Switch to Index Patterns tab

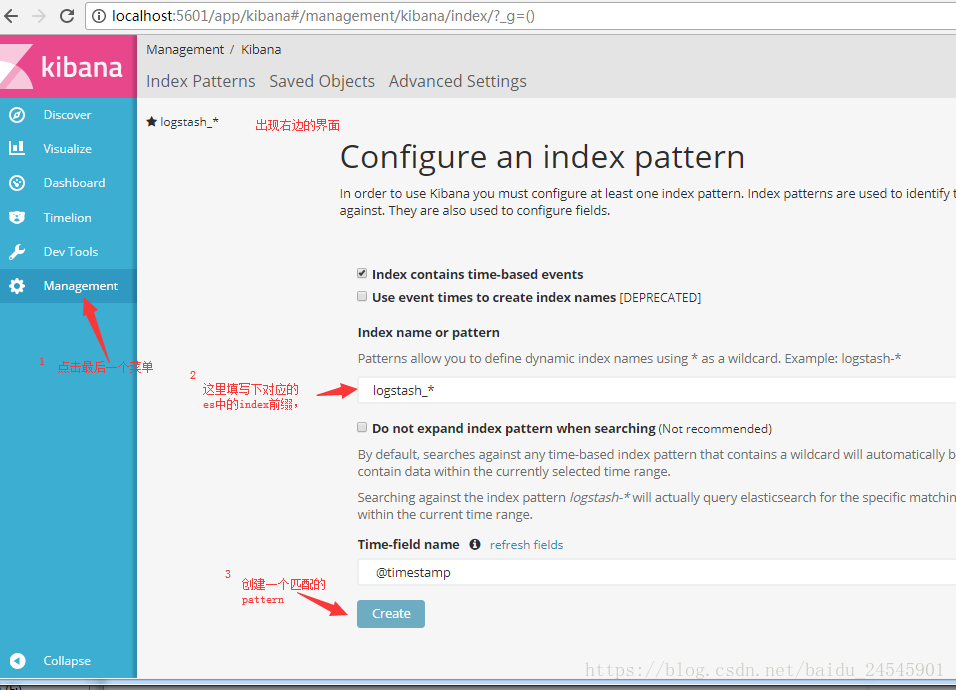(x=201, y=81)
